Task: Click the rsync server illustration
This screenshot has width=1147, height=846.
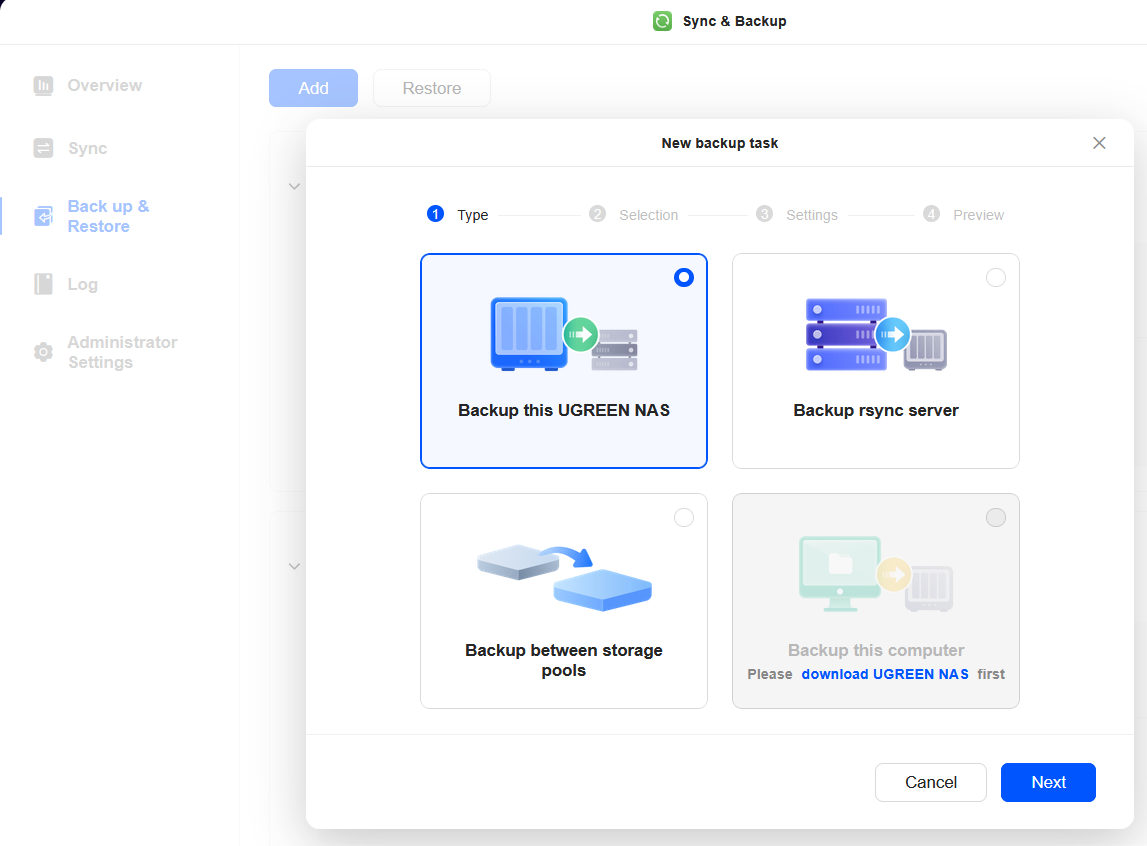Action: [876, 334]
